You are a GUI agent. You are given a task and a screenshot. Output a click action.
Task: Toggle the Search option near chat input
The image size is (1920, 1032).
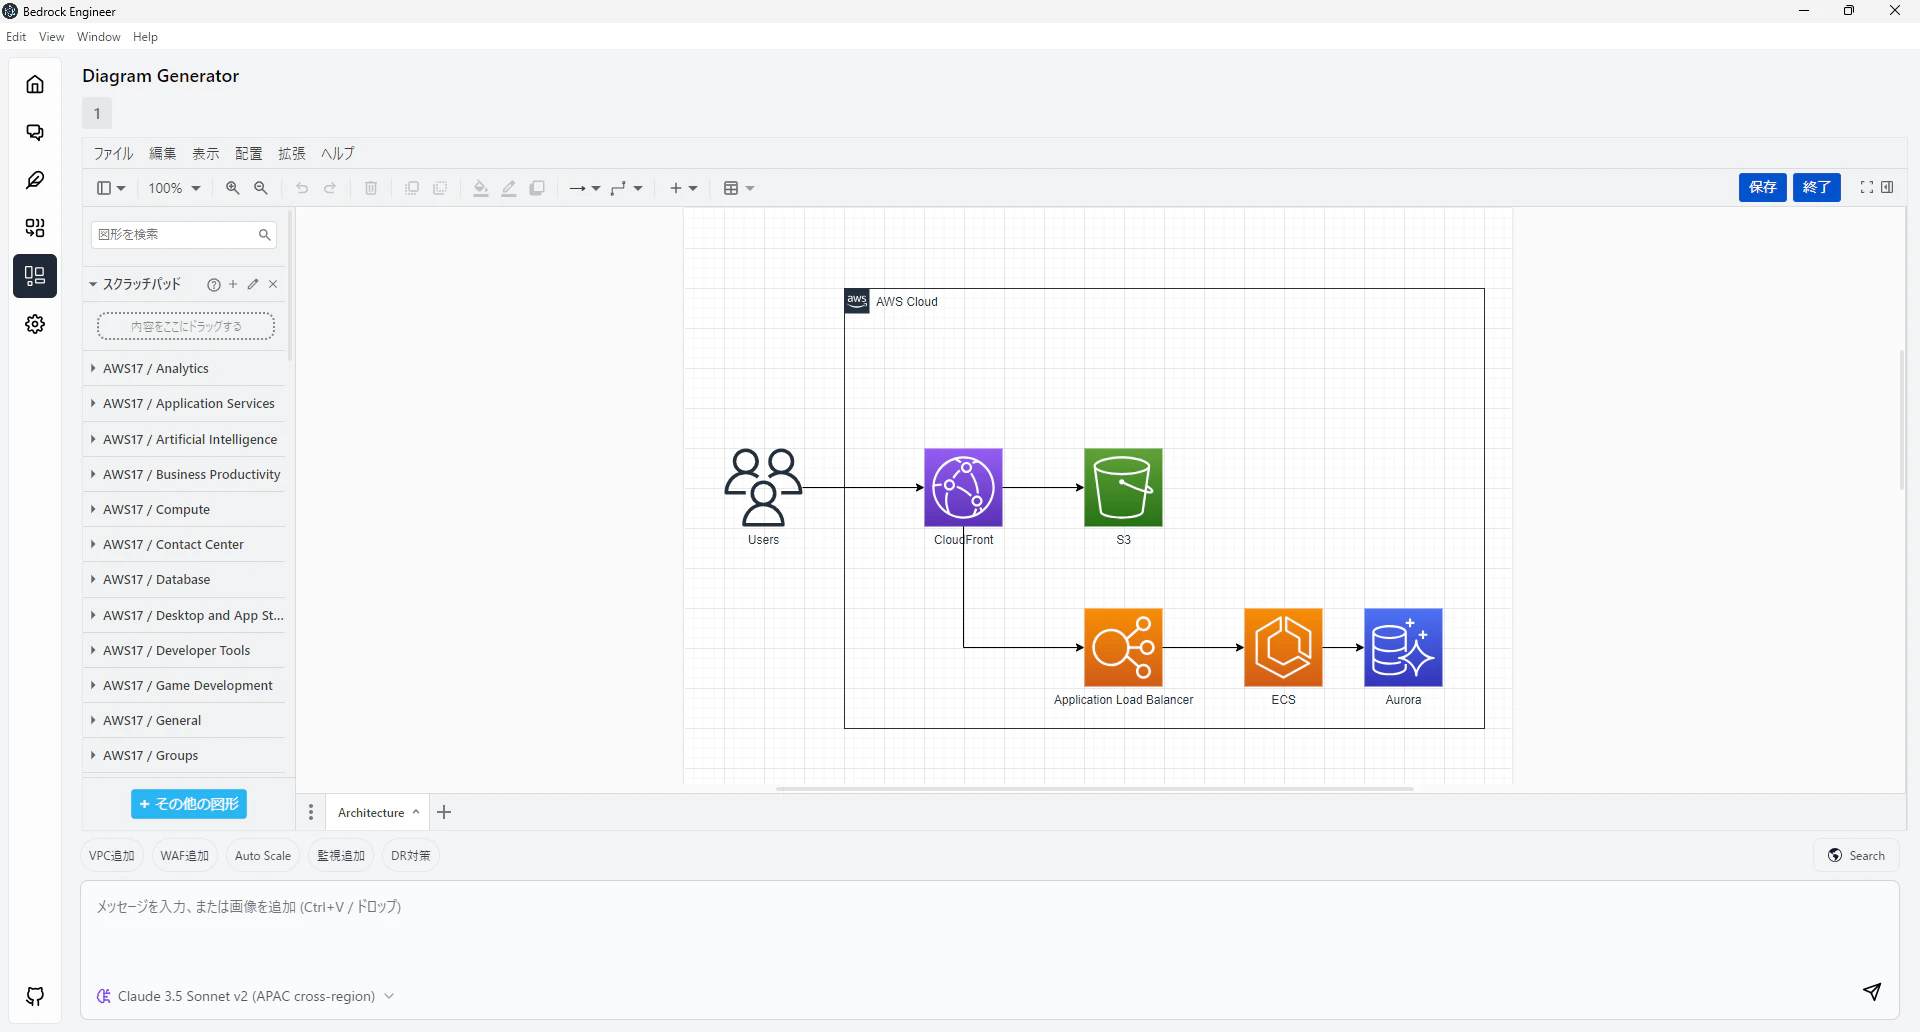click(x=1856, y=856)
